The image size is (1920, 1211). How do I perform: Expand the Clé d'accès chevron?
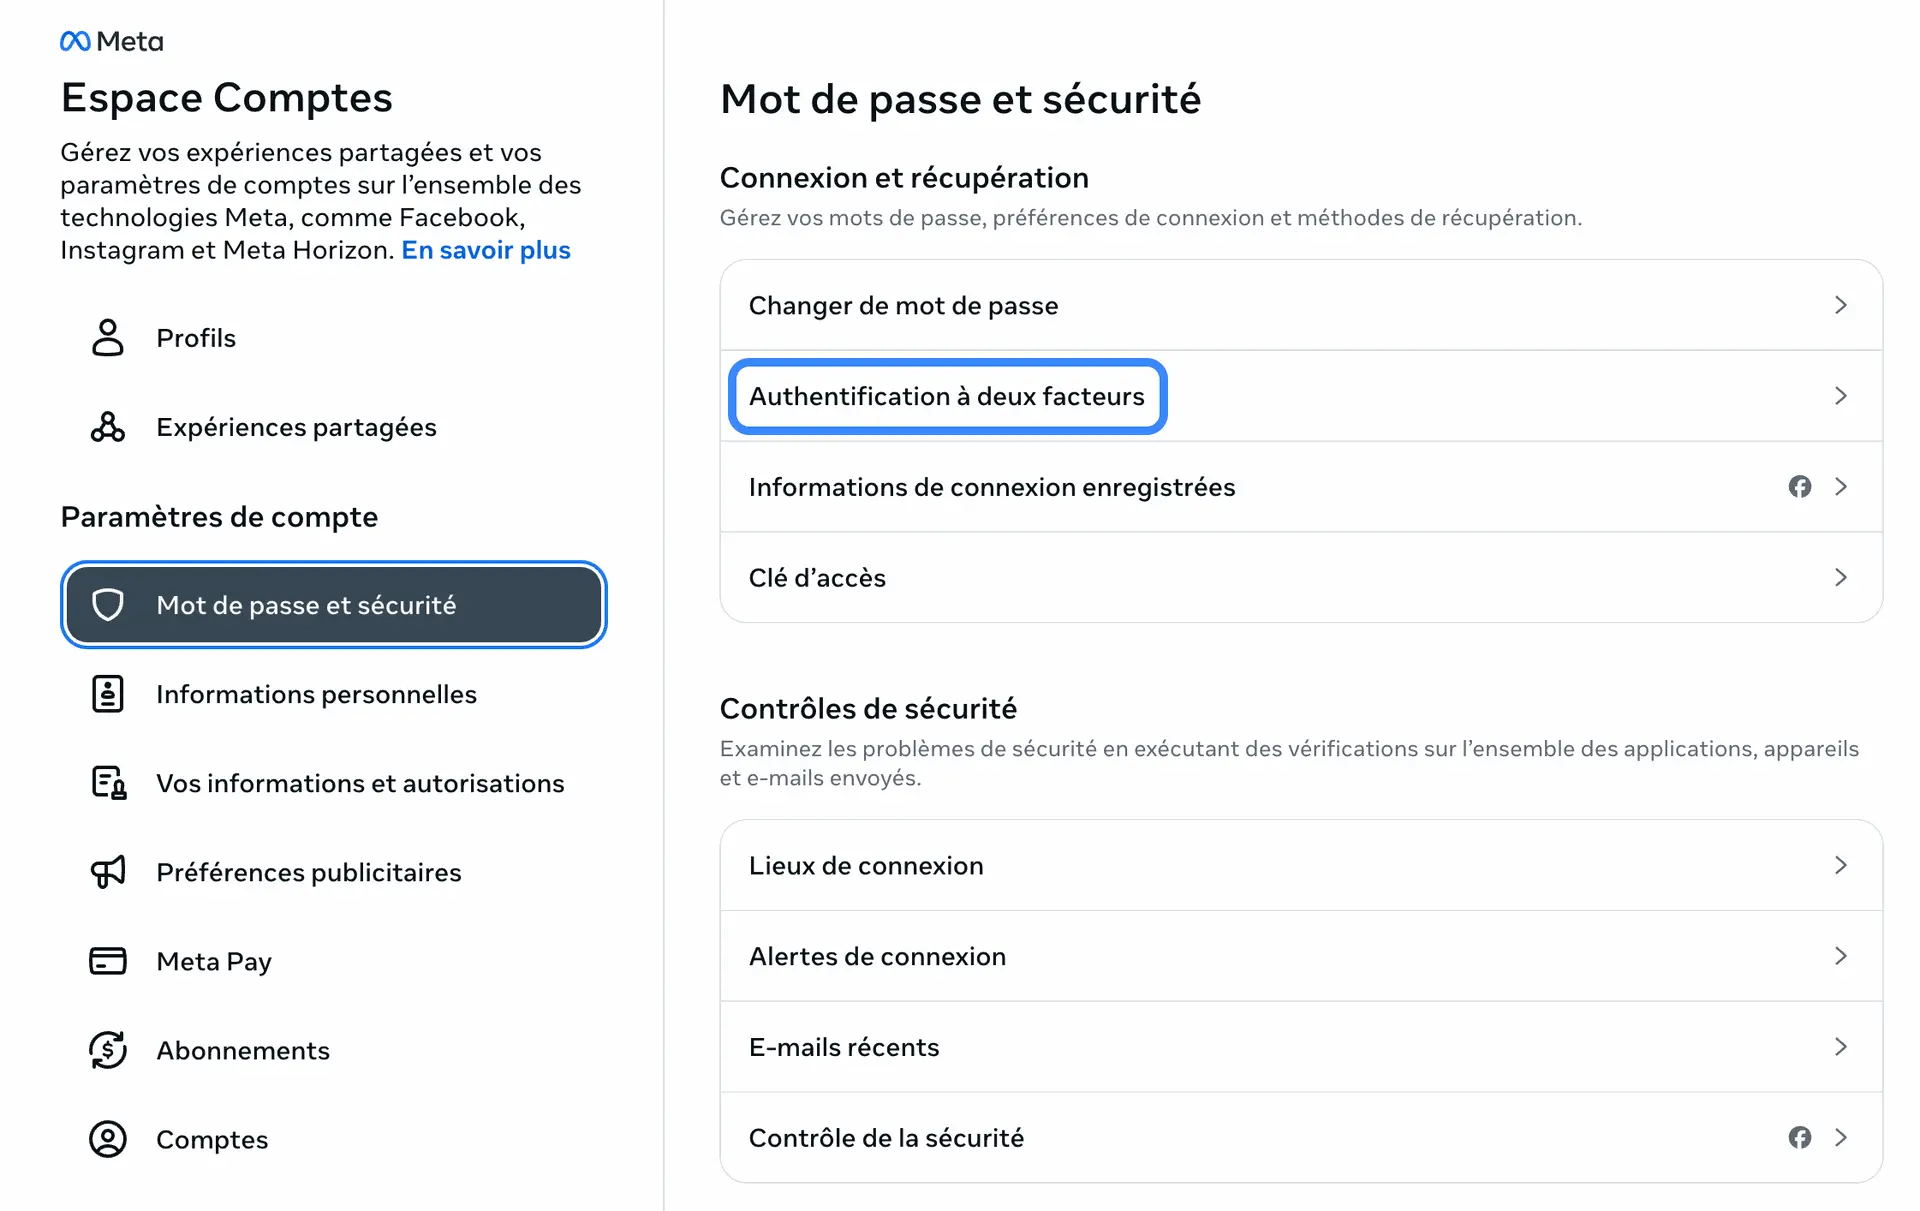1840,578
